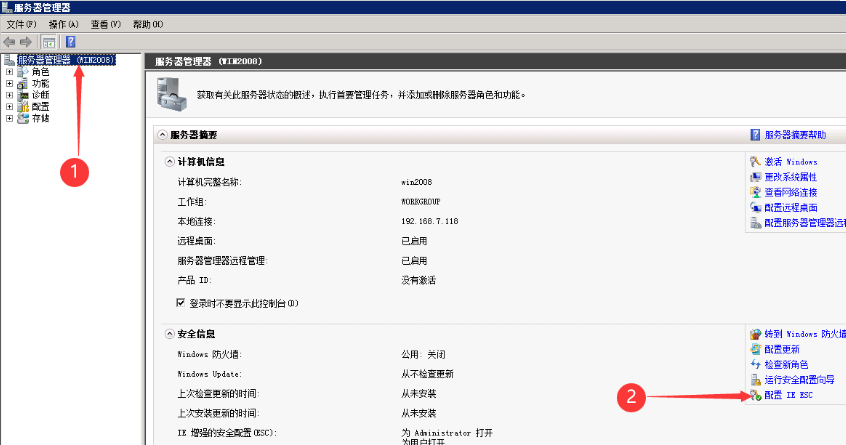Click the Back arrow toolbar icon

point(9,42)
